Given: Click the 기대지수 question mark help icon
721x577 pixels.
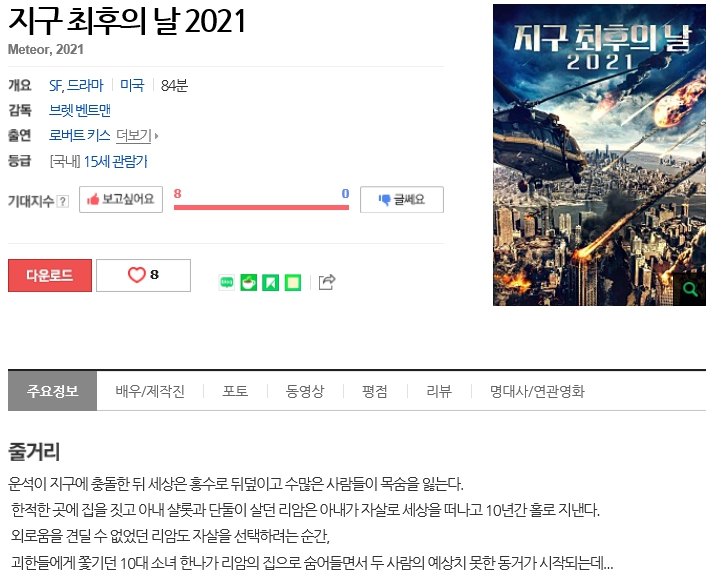Looking at the screenshot, I should click(63, 201).
